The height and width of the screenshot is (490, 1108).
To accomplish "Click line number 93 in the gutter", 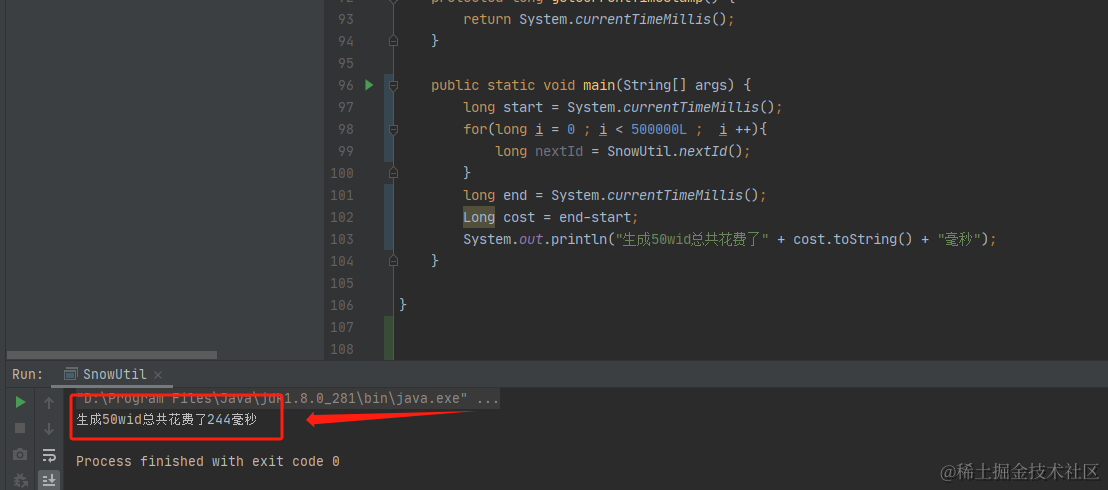I will pos(345,19).
